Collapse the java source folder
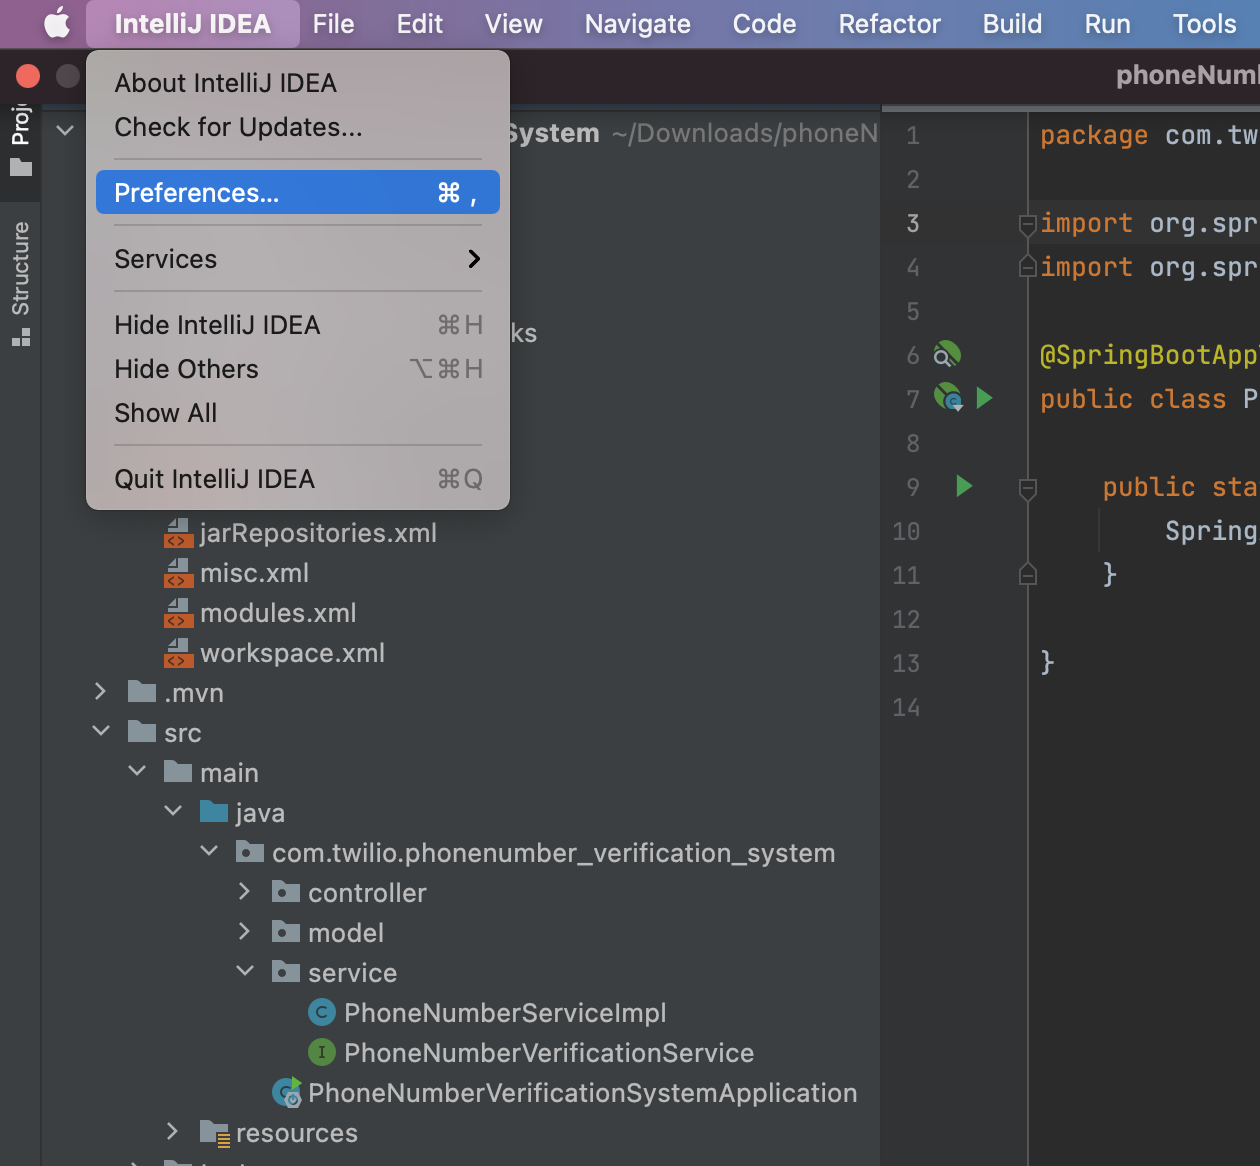Viewport: 1260px width, 1166px height. (x=173, y=811)
